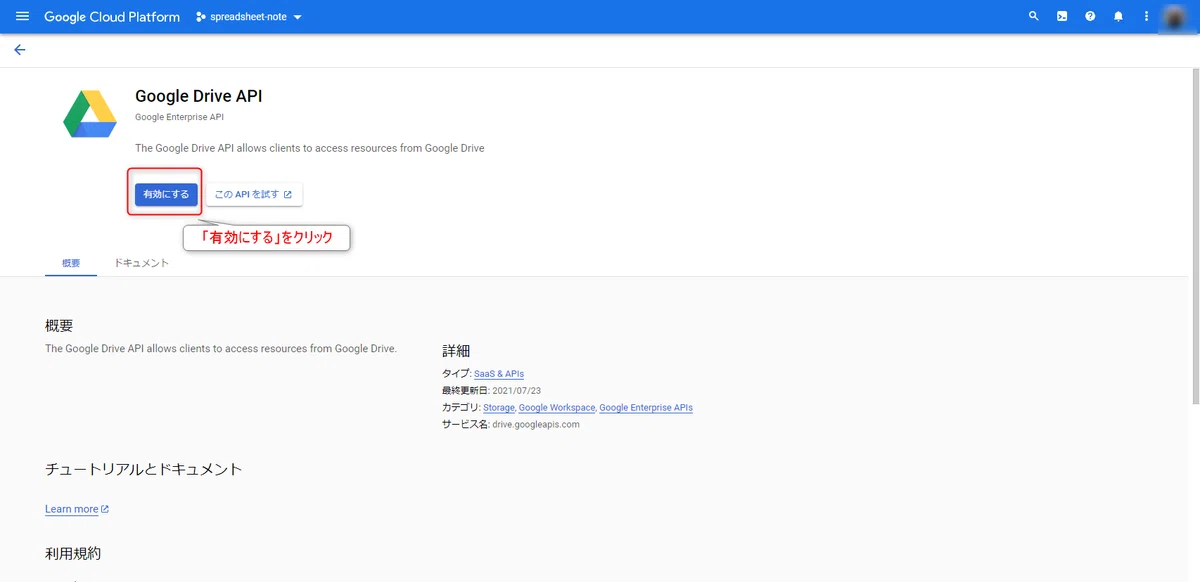The width and height of the screenshot is (1200, 582).
Task: Open the Storage category link
Action: (499, 408)
